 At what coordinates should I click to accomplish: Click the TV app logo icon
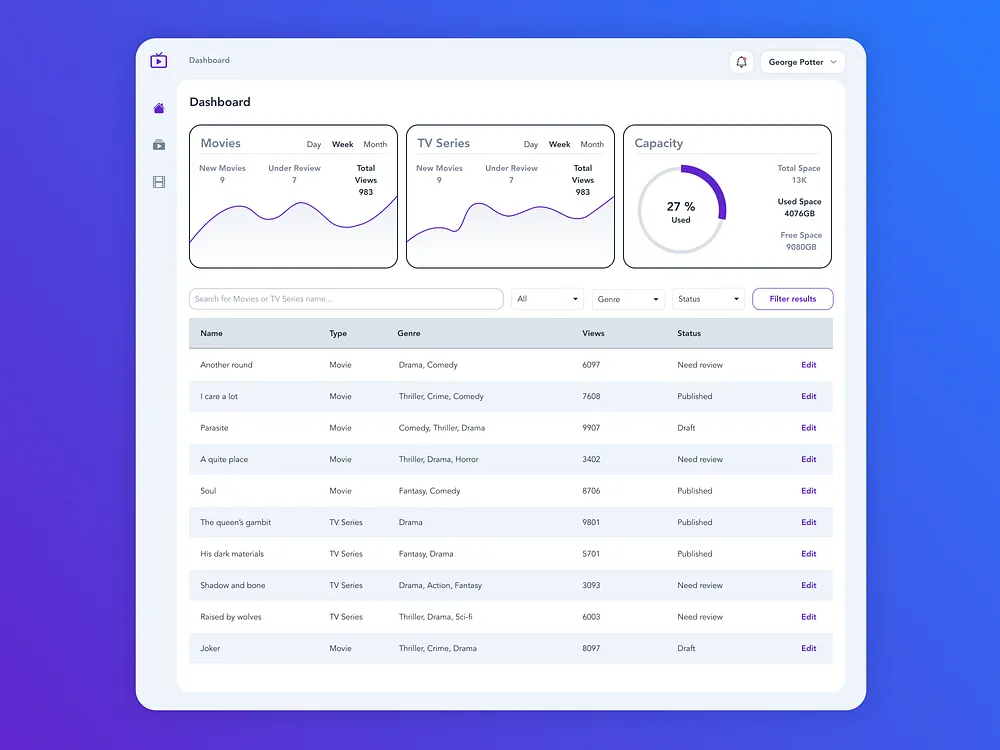coord(158,60)
